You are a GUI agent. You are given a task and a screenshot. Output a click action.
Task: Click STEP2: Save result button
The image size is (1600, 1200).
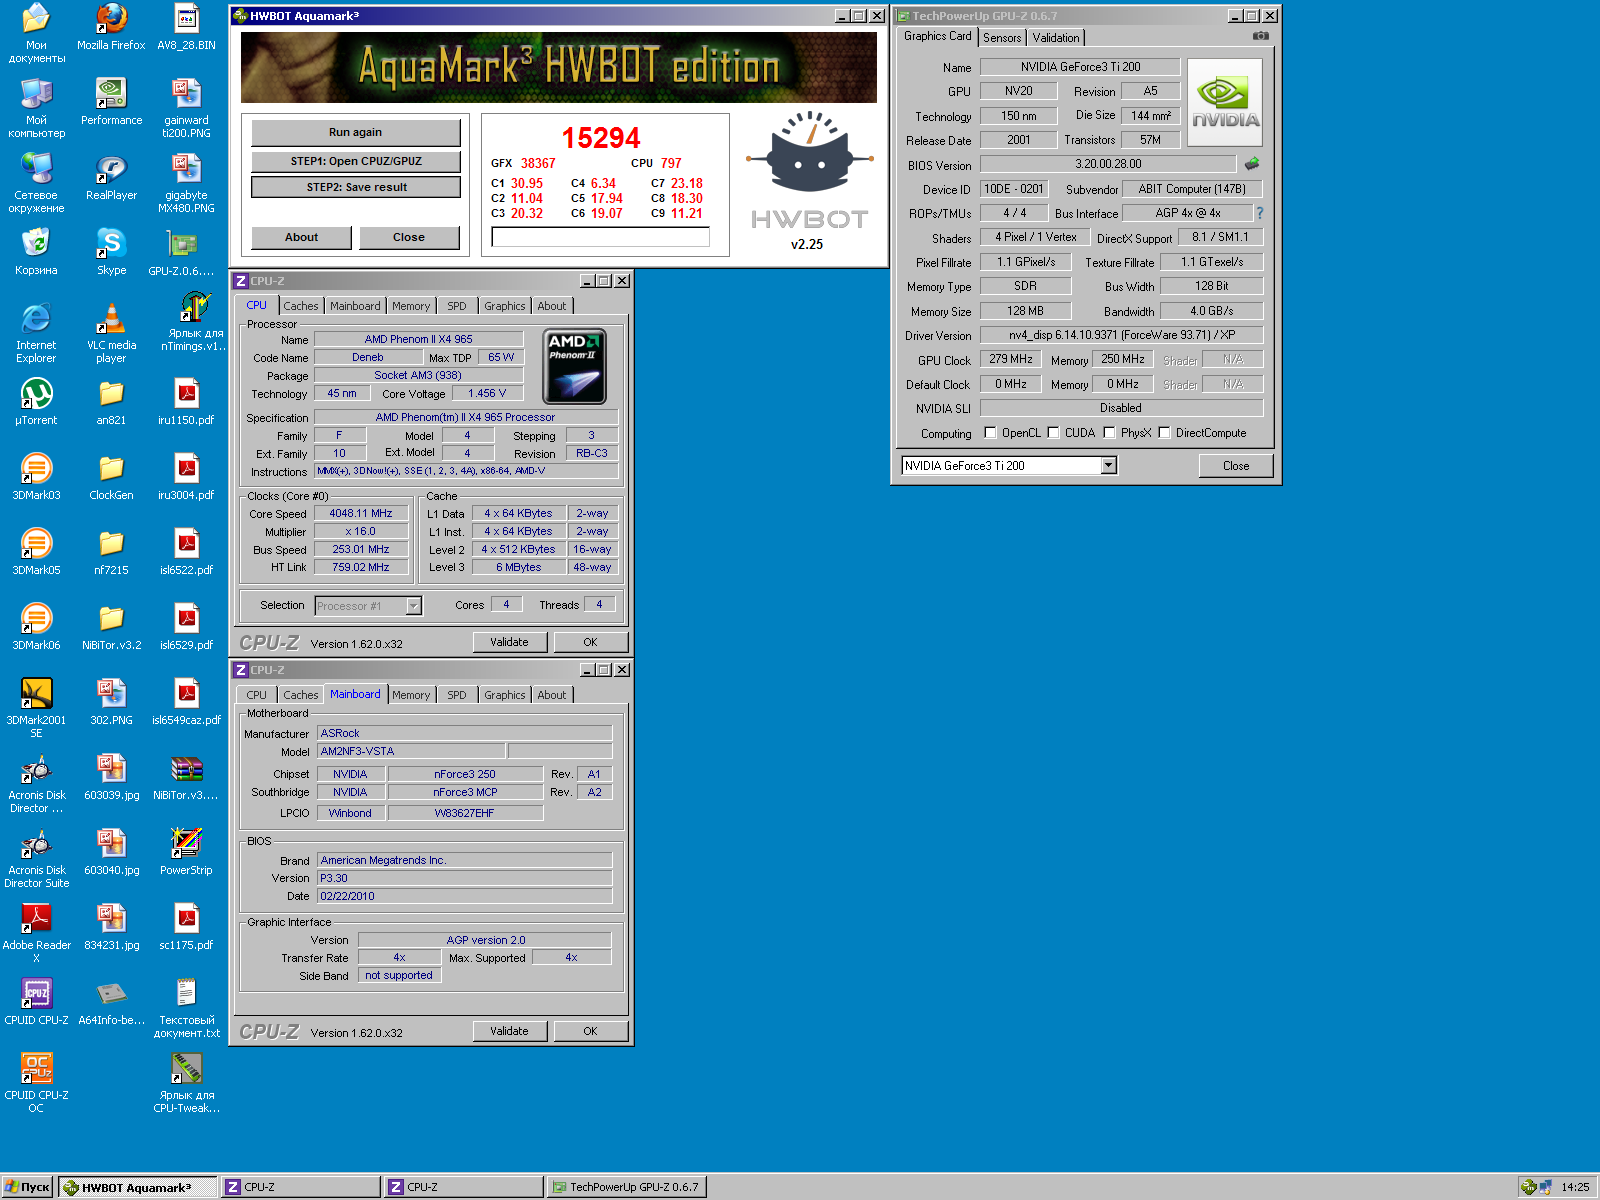click(x=356, y=187)
